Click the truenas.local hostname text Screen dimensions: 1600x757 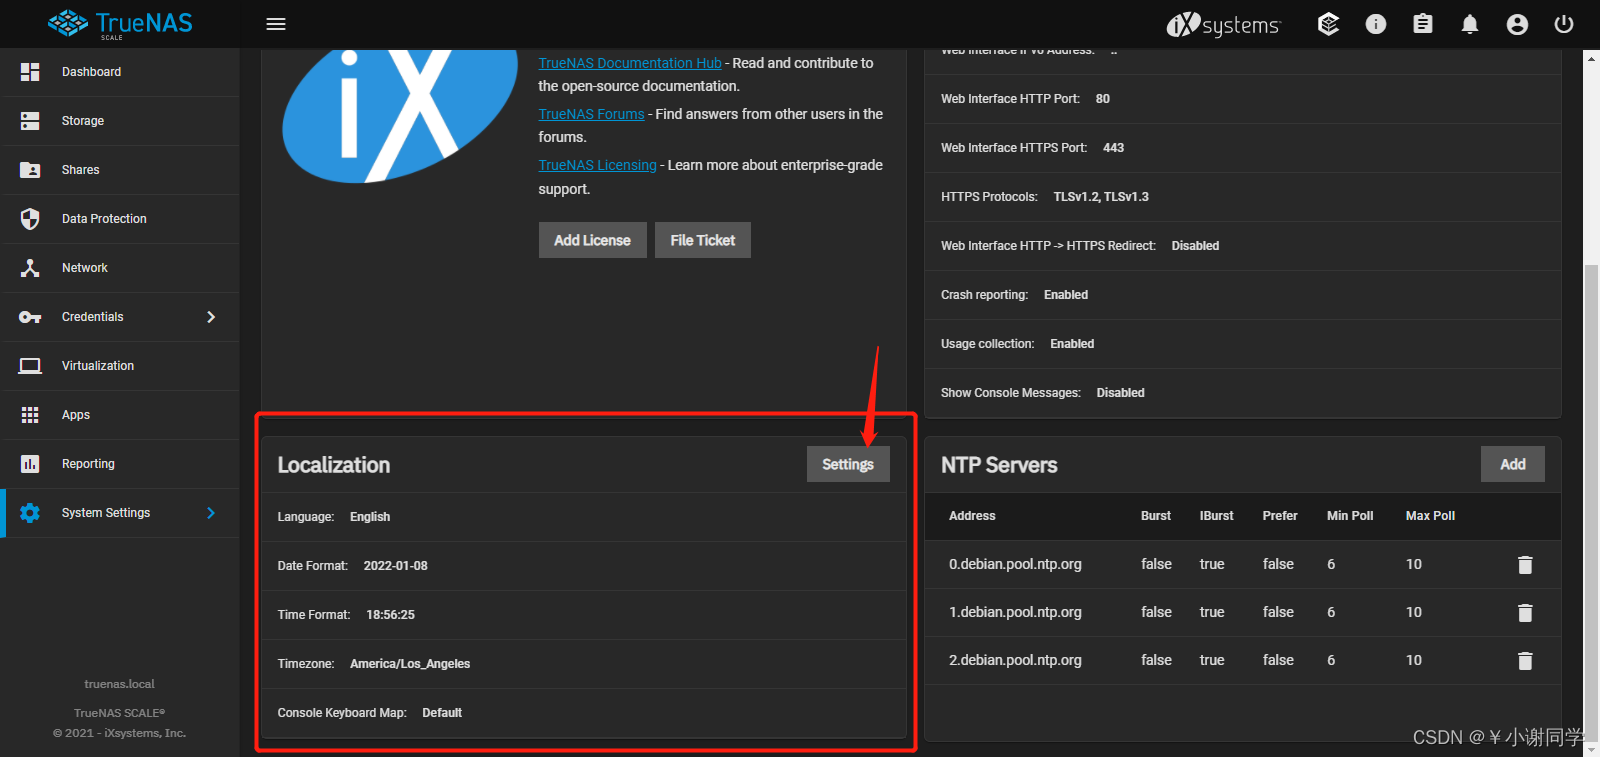point(120,684)
